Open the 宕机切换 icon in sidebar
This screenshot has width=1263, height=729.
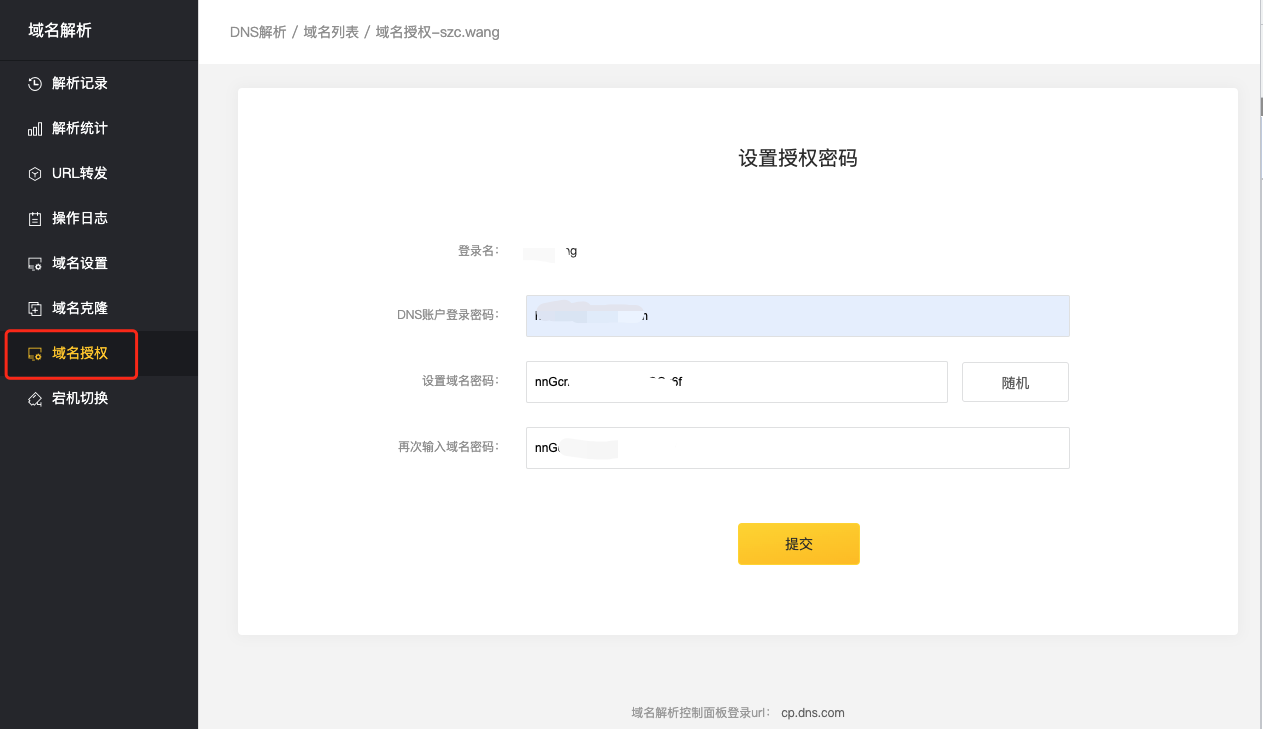pos(34,399)
